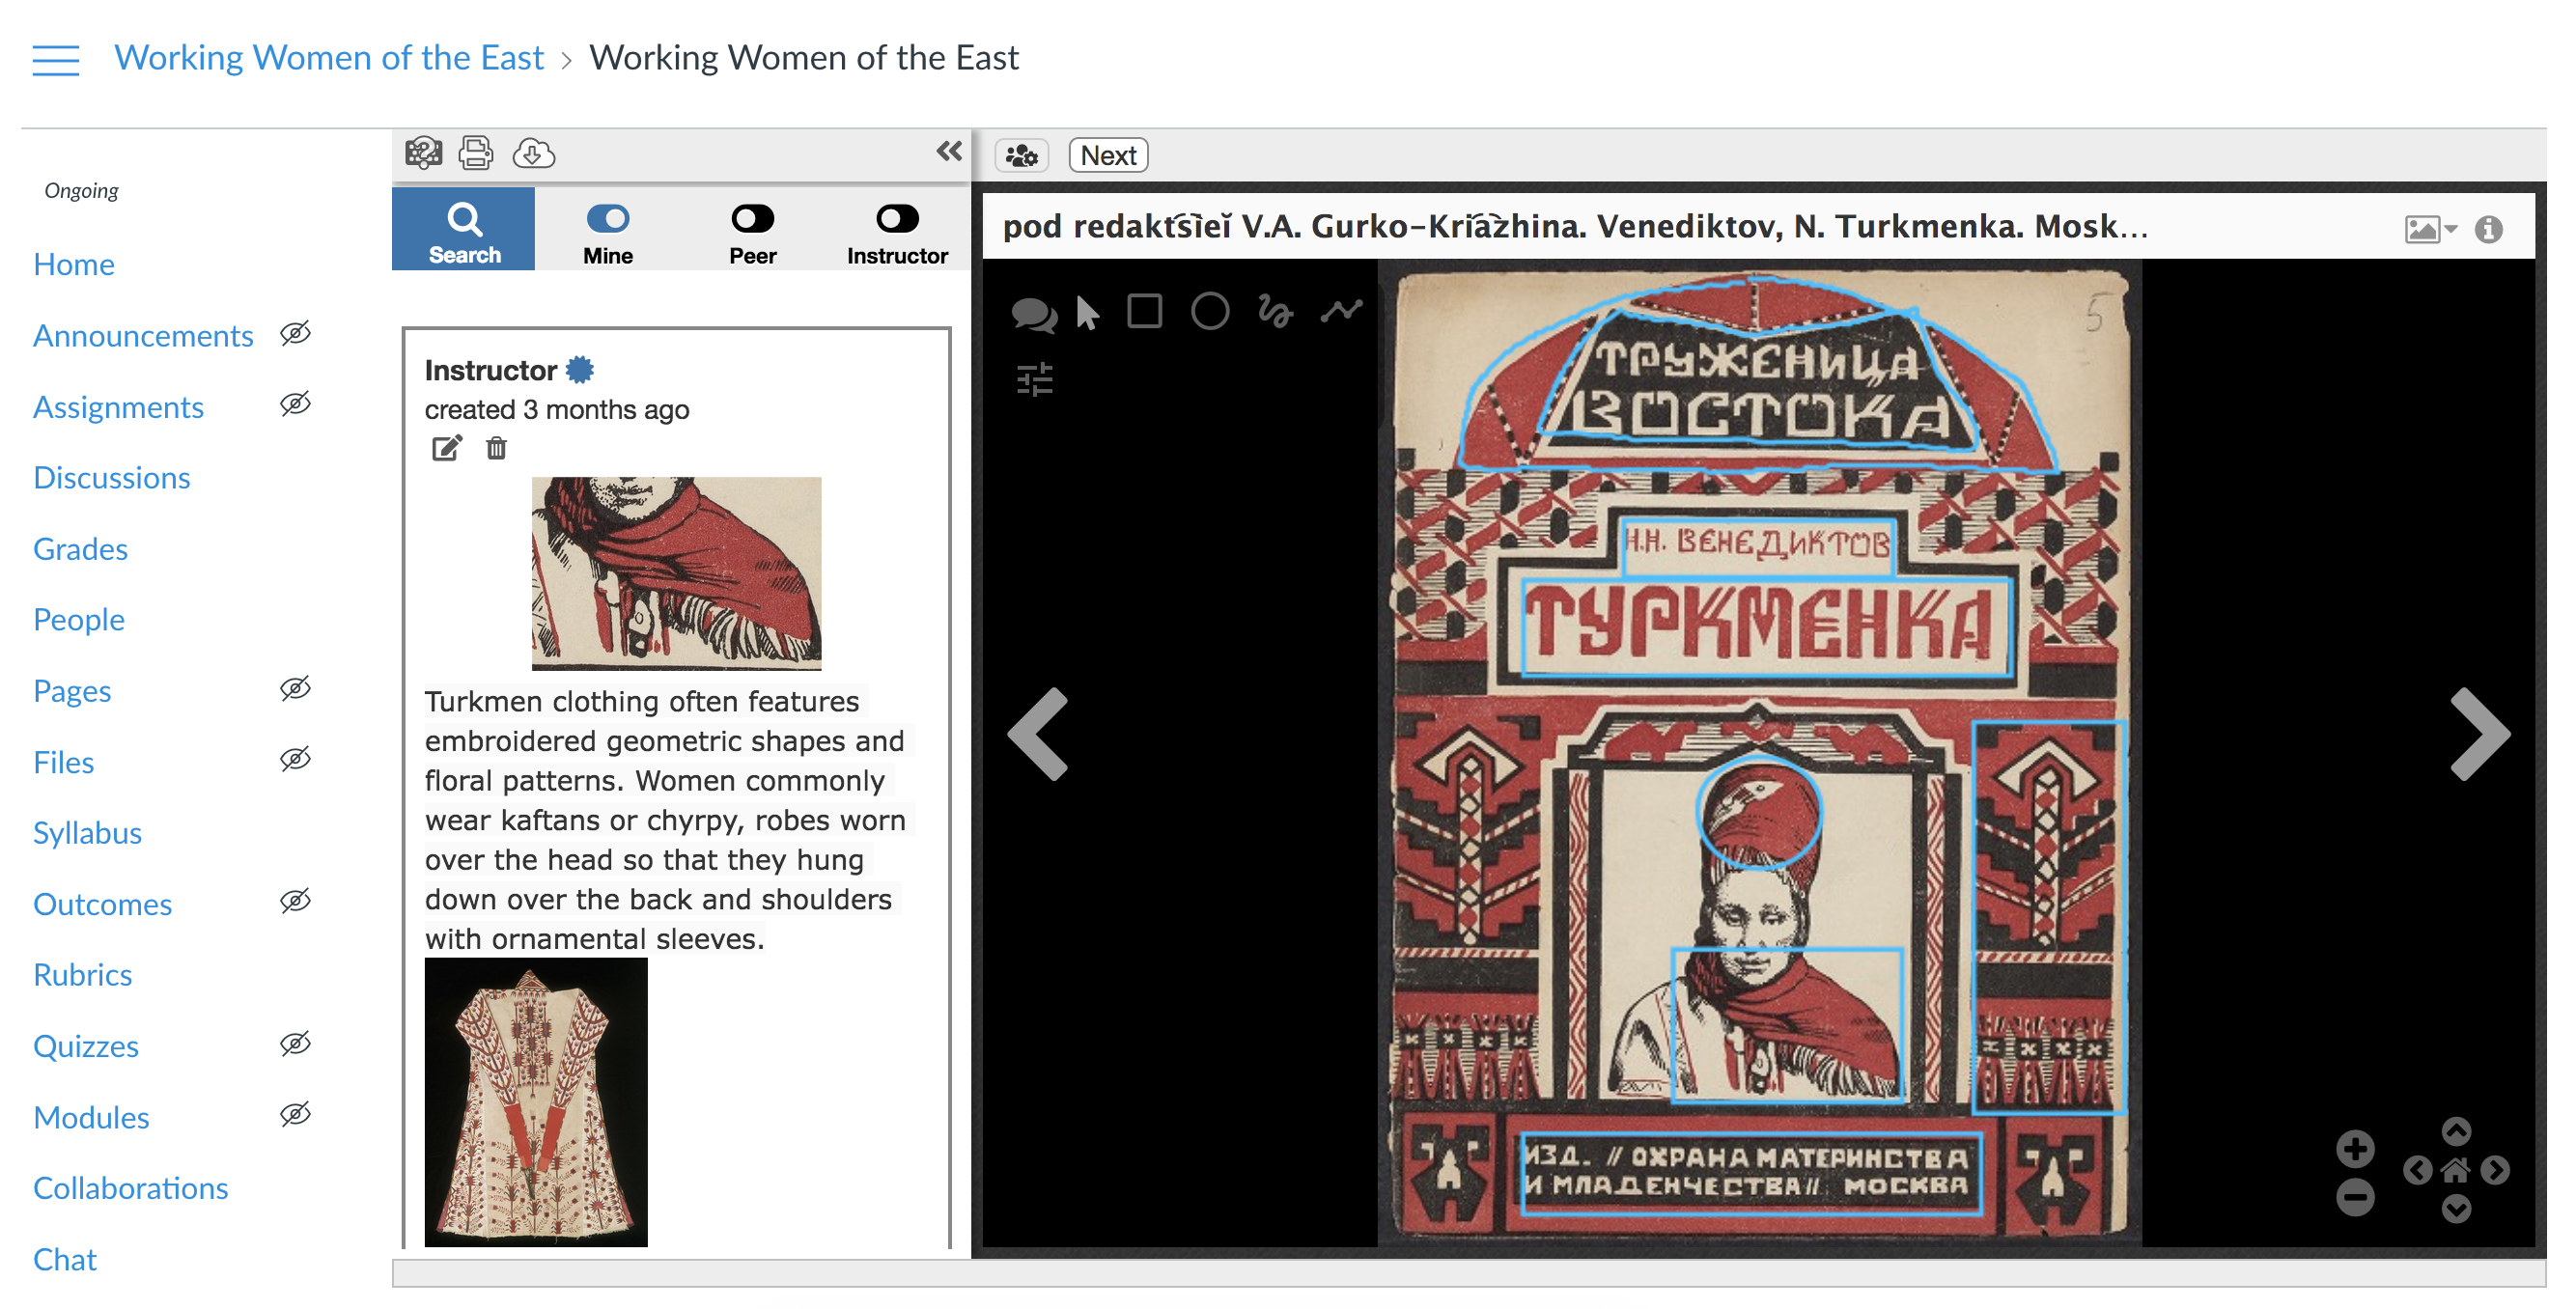Toggle the Peer annotations switch
2576x1309 pixels.
(752, 218)
